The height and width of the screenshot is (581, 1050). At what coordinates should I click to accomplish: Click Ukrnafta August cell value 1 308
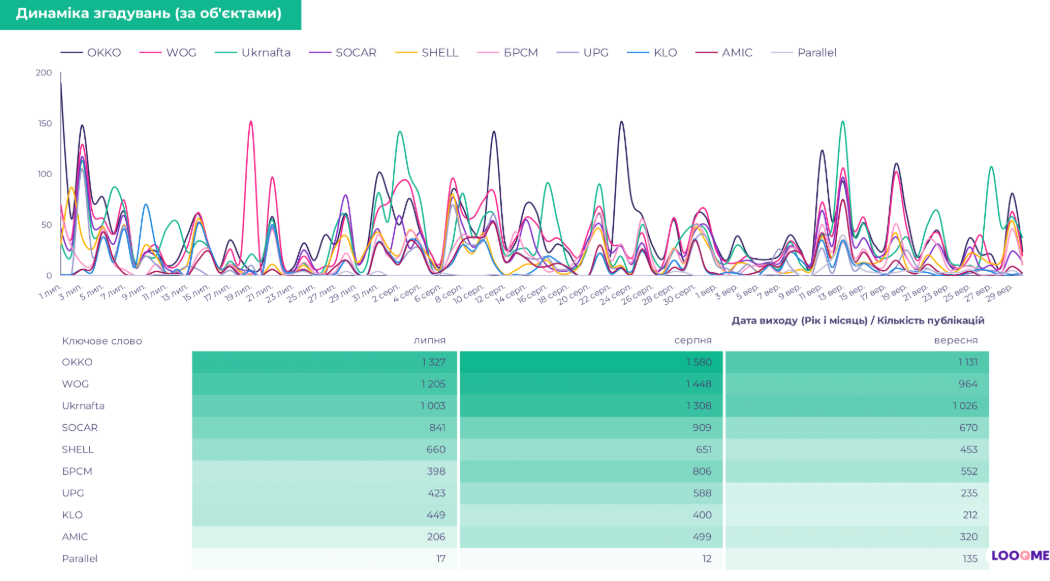coord(698,406)
